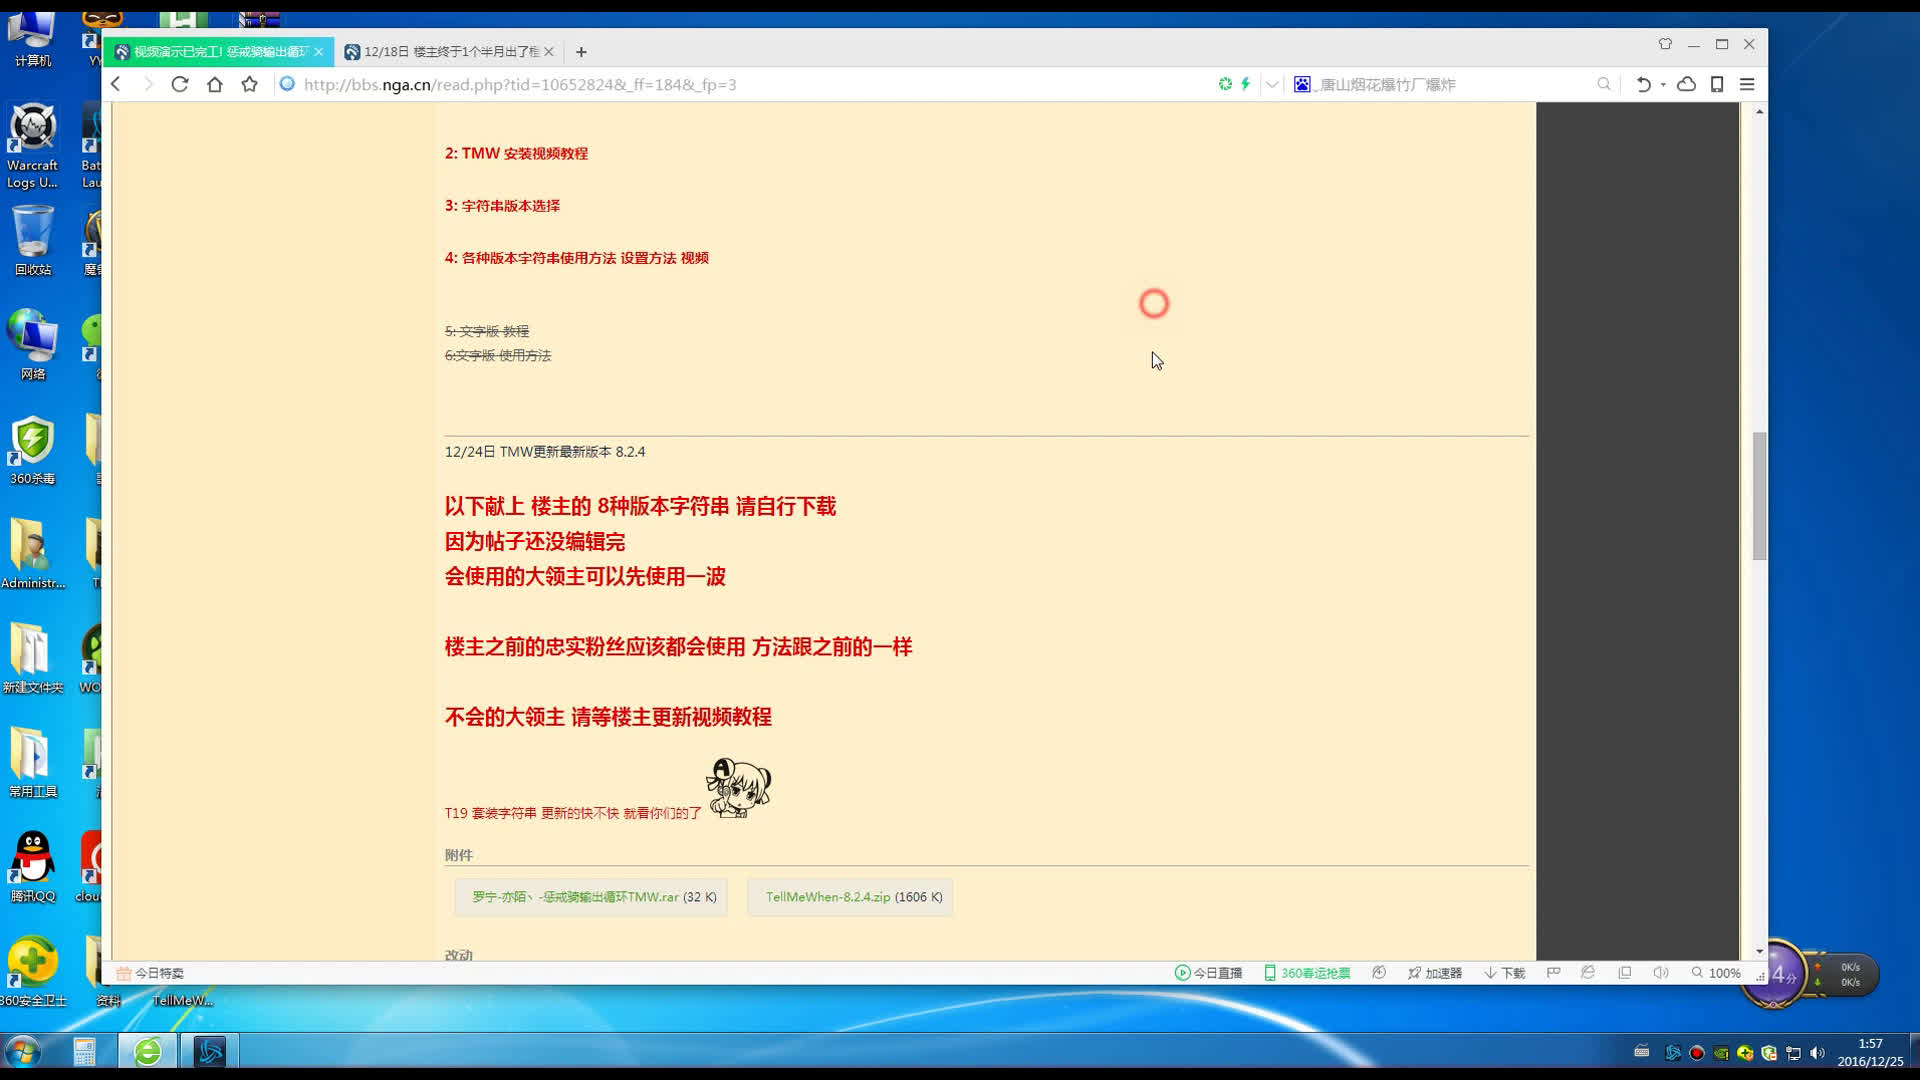Enable the lightning speed mode in address bar

click(1243, 84)
